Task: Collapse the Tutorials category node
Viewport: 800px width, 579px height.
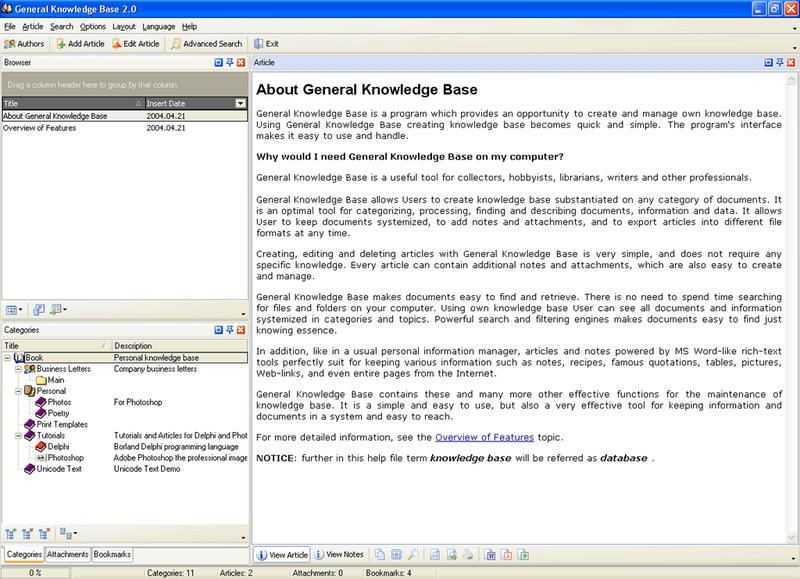Action: [19, 436]
